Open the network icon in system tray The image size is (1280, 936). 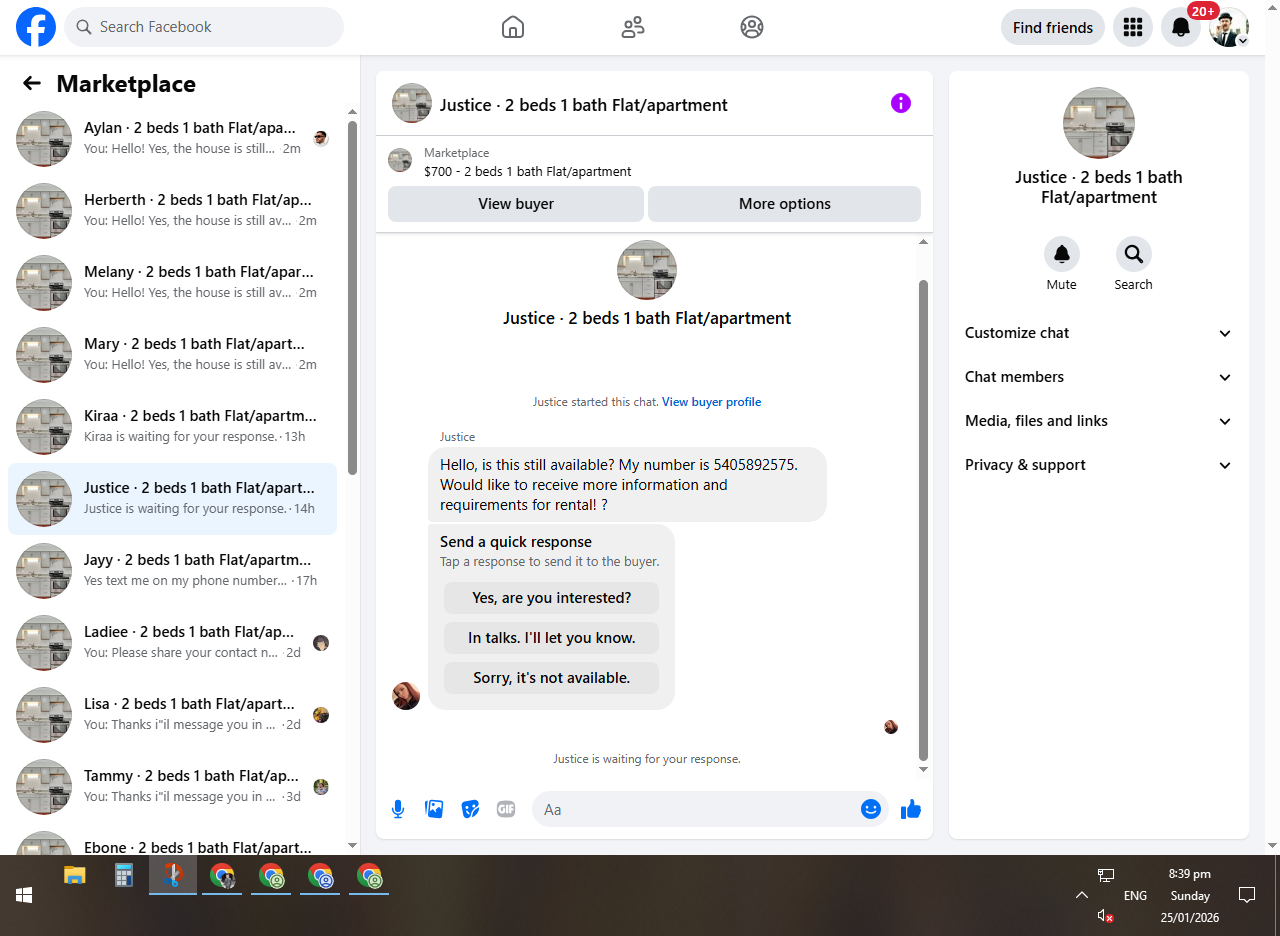(1105, 875)
